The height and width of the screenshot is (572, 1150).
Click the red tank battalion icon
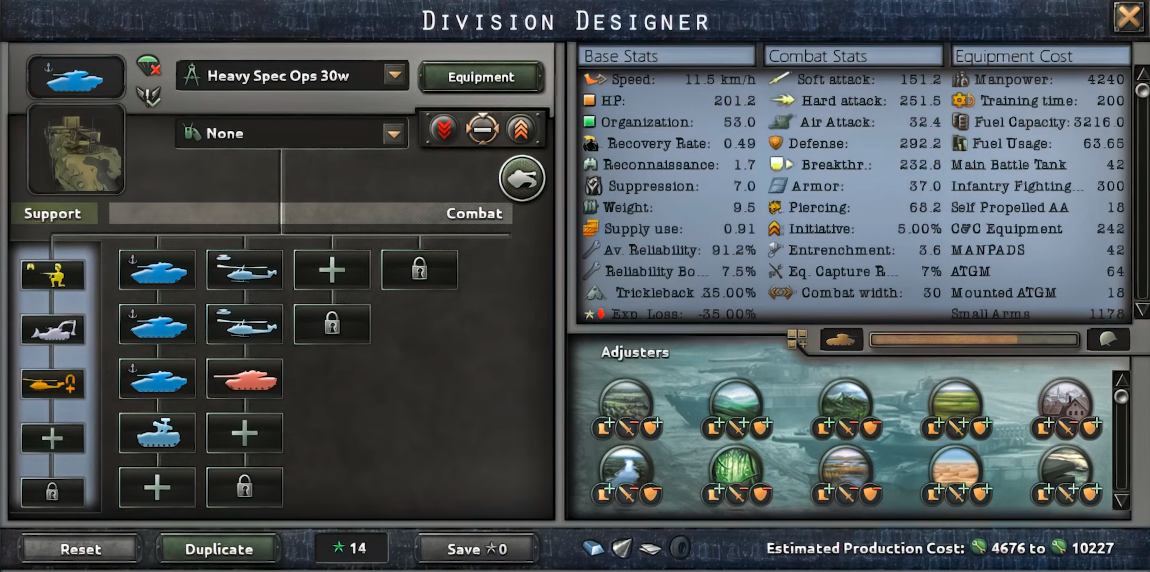coord(244,378)
